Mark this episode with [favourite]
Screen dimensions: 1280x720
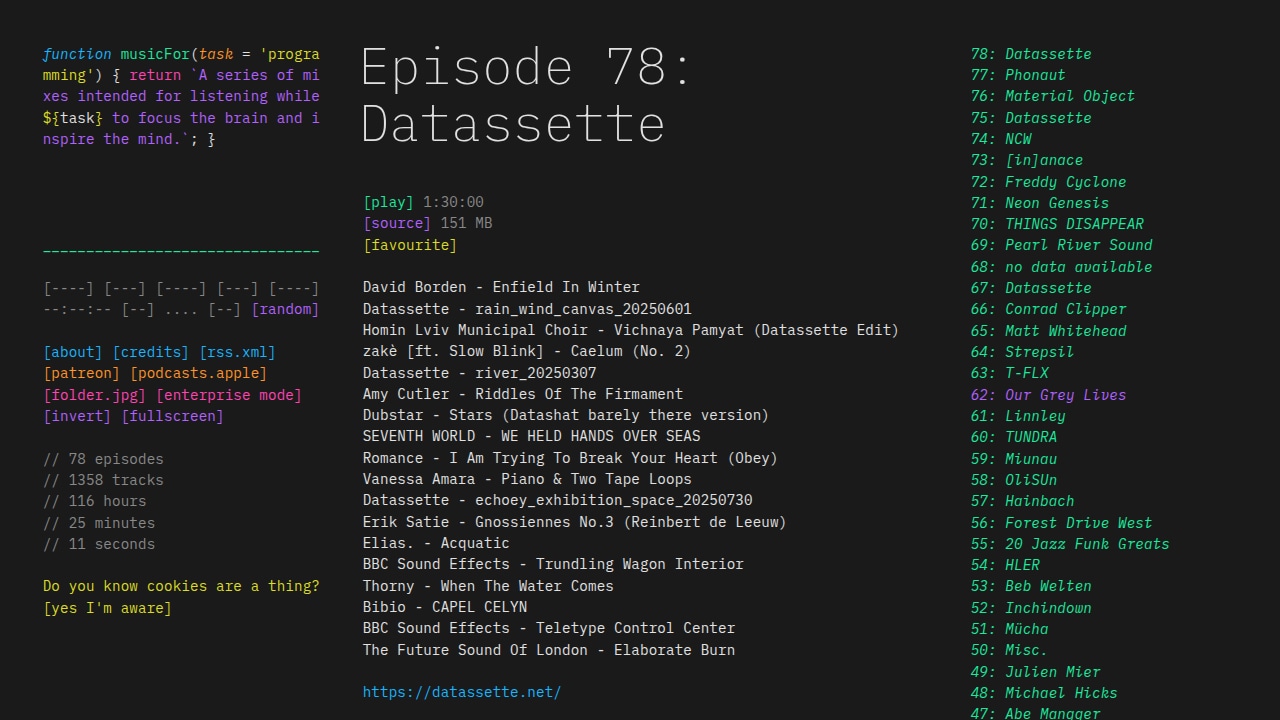[410, 245]
